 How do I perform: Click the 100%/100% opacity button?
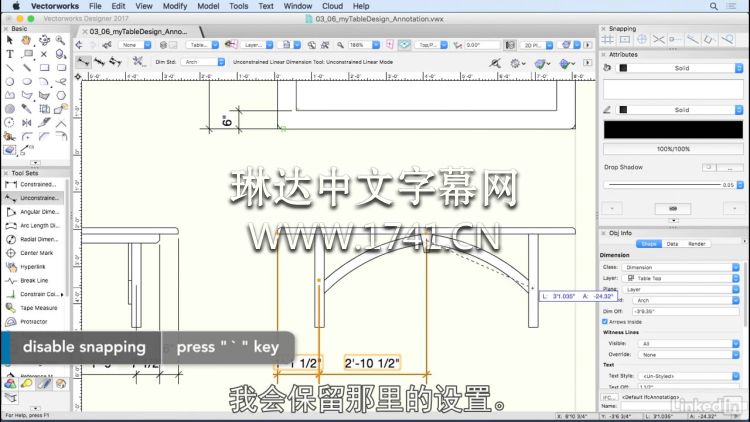[x=673, y=149]
